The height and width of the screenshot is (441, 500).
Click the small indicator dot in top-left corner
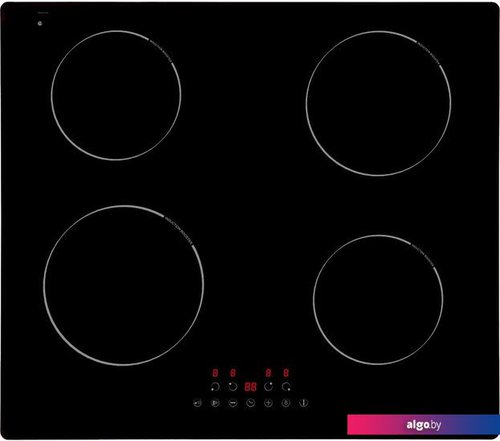(x=40, y=23)
